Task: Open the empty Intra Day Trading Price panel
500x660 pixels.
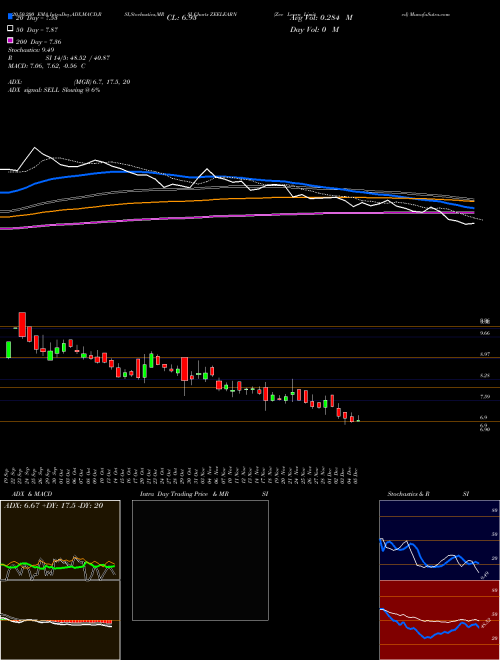Action: [200, 560]
